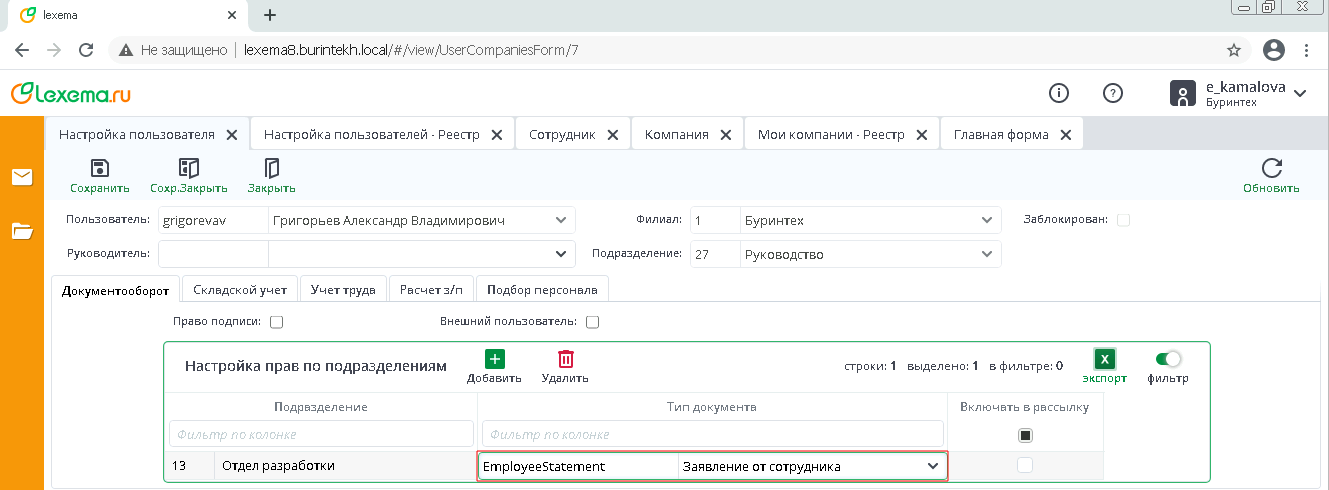
Task: Export table with the Excel экспорт icon
Action: pos(1104,359)
